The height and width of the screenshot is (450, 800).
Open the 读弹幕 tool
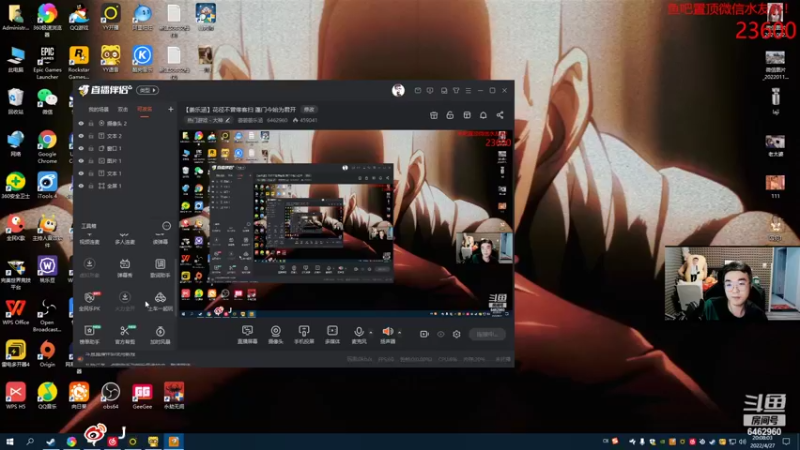[160, 239]
